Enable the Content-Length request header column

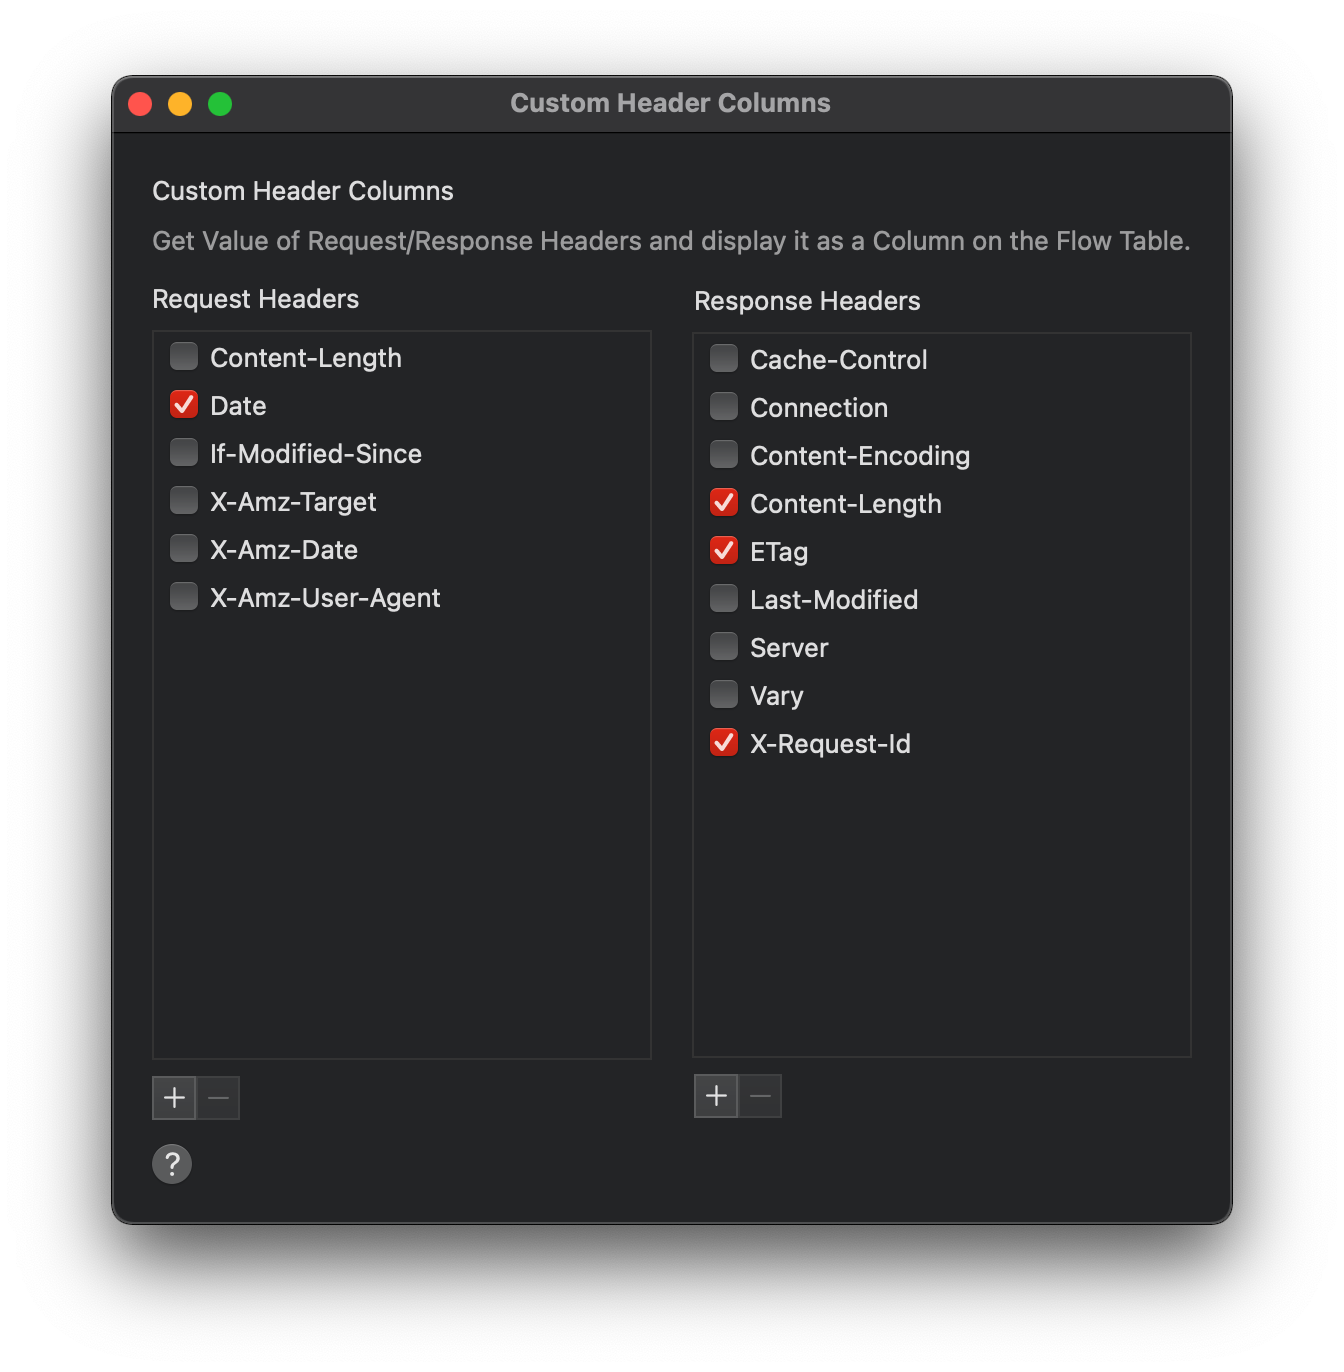point(183,356)
